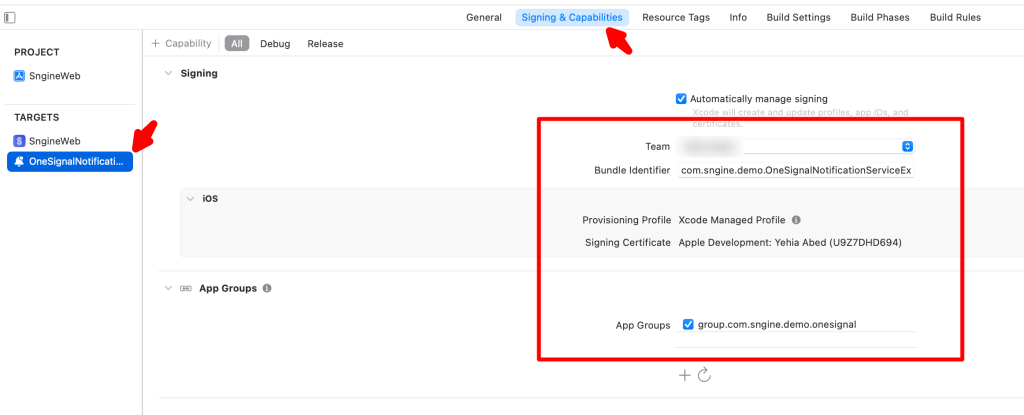Click the SngineWeb target app icon

tap(19, 141)
